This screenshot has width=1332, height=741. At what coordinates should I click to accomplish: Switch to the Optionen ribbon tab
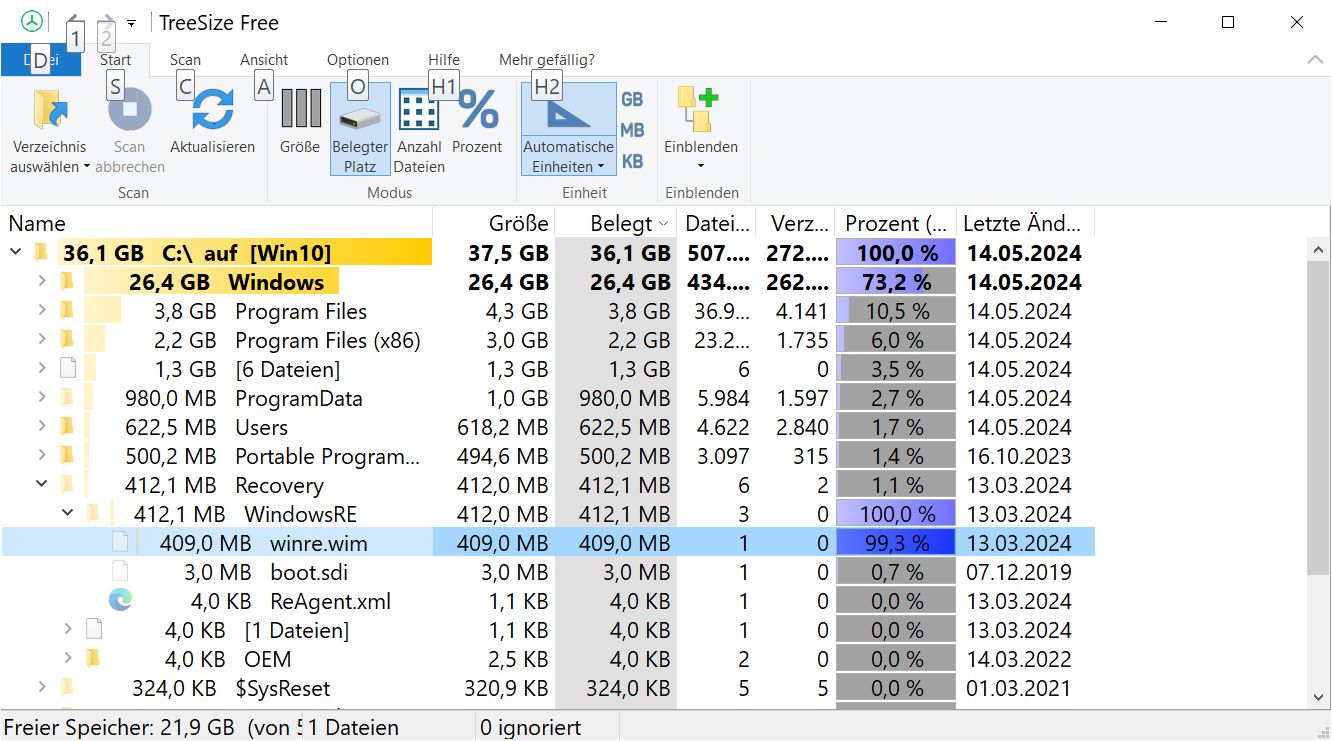358,60
